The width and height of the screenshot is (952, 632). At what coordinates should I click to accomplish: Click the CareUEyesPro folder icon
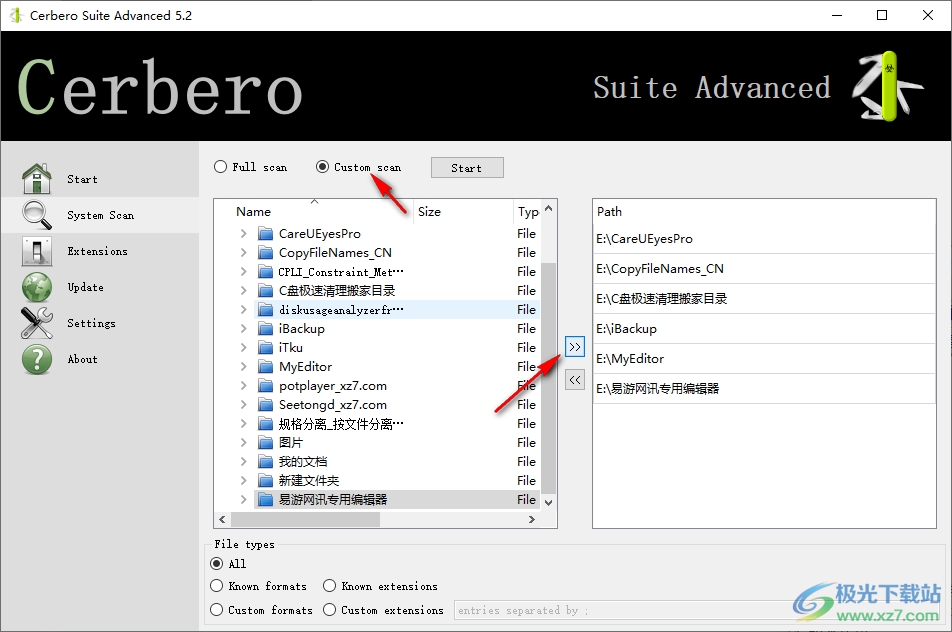[265, 234]
